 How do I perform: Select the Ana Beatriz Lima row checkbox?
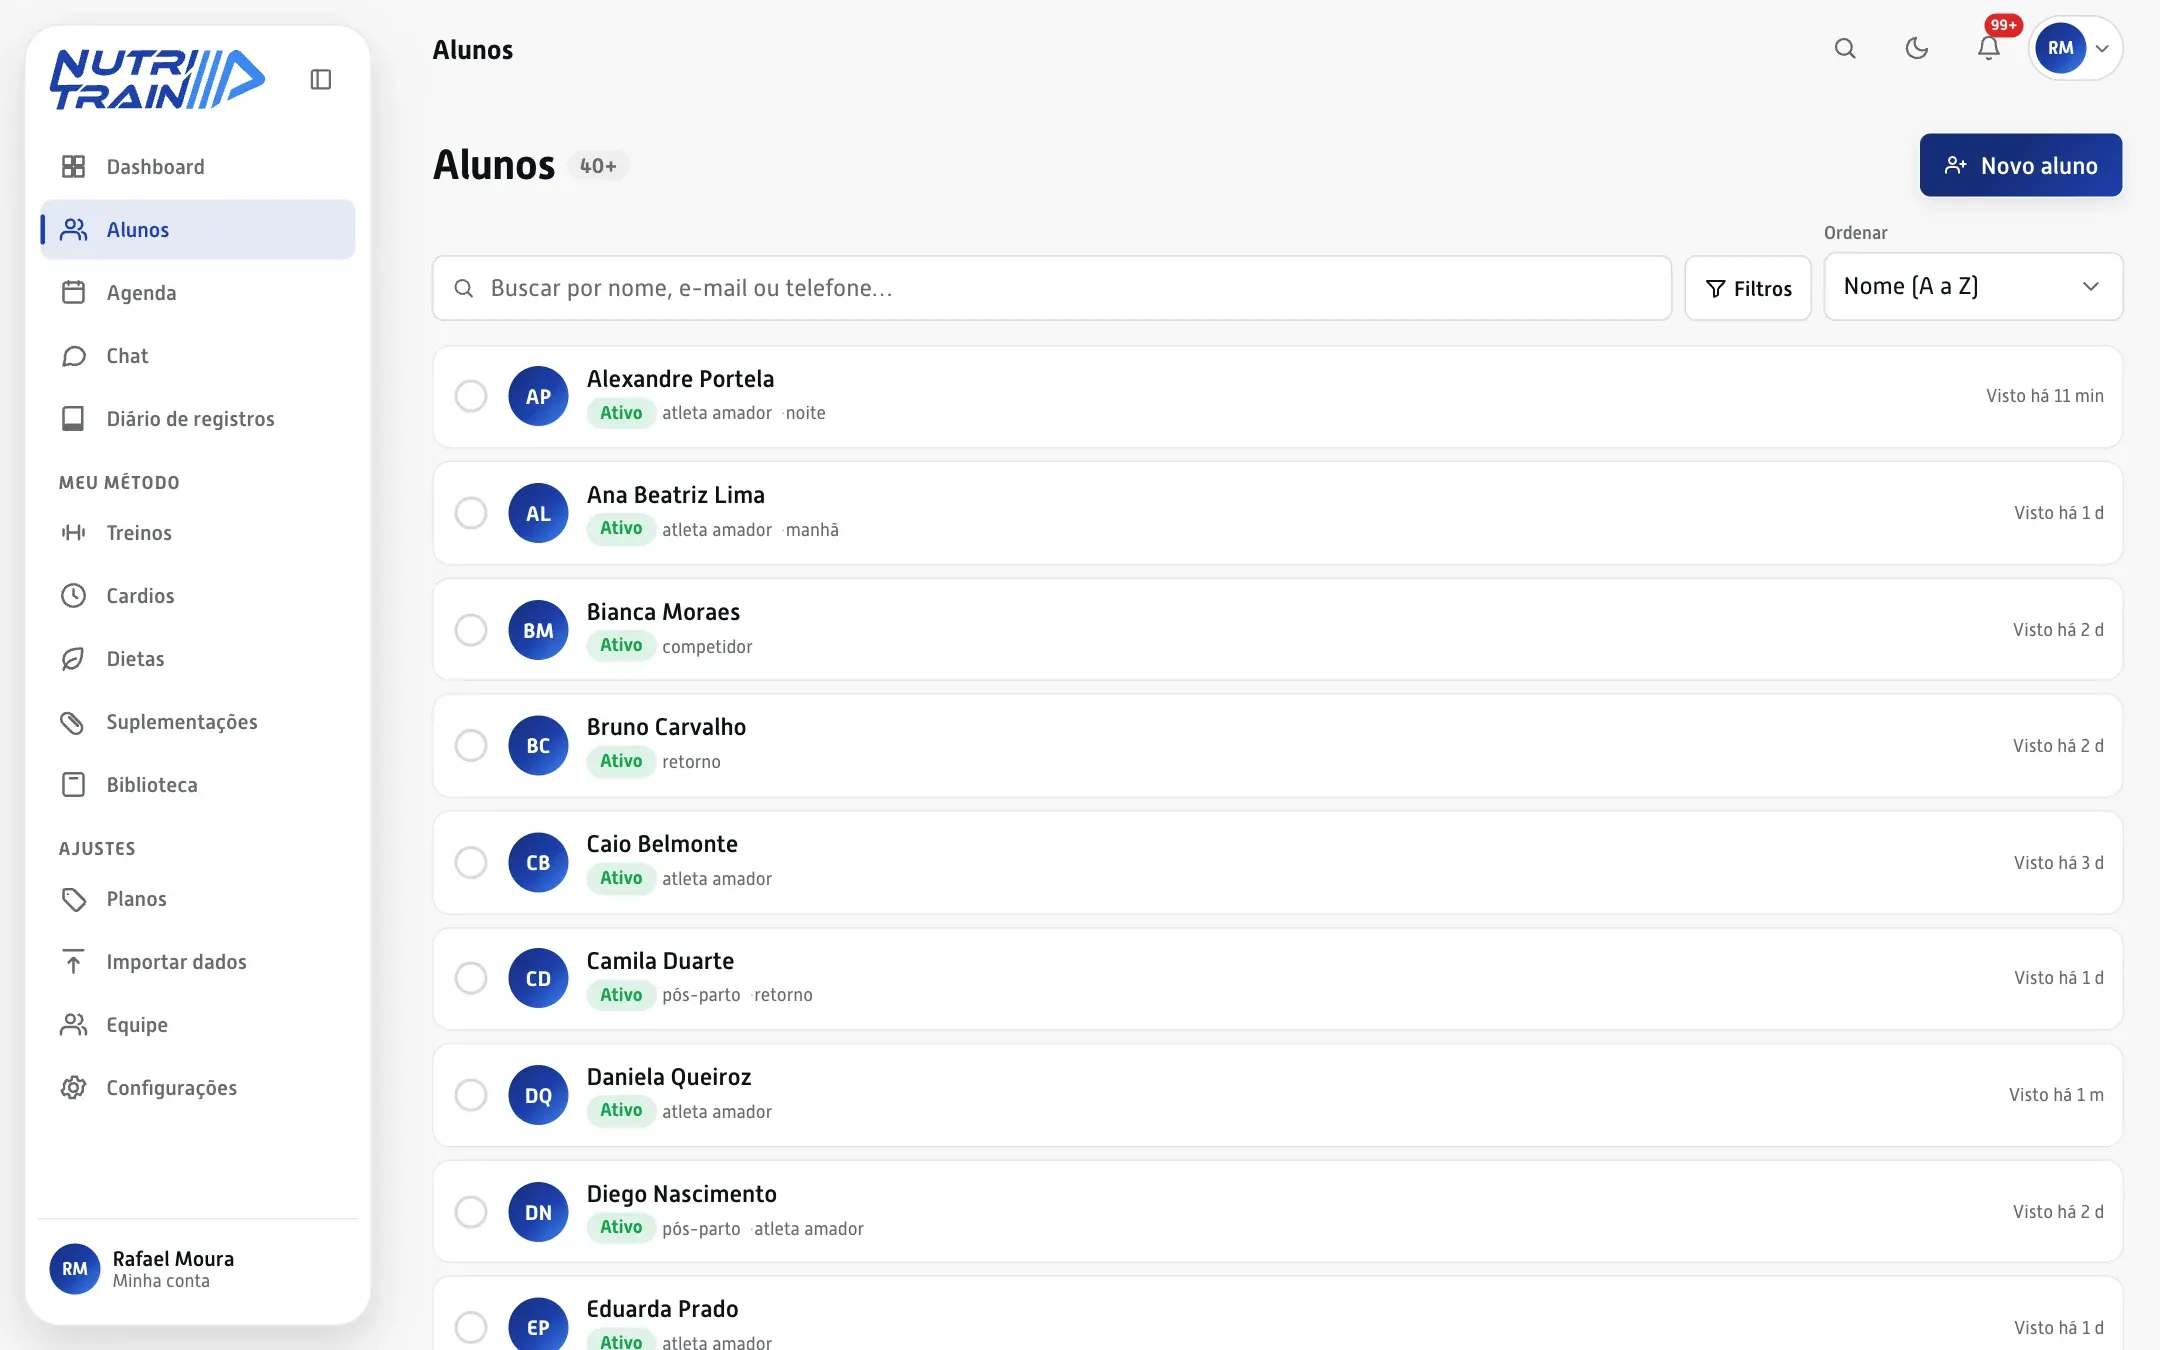(x=471, y=513)
